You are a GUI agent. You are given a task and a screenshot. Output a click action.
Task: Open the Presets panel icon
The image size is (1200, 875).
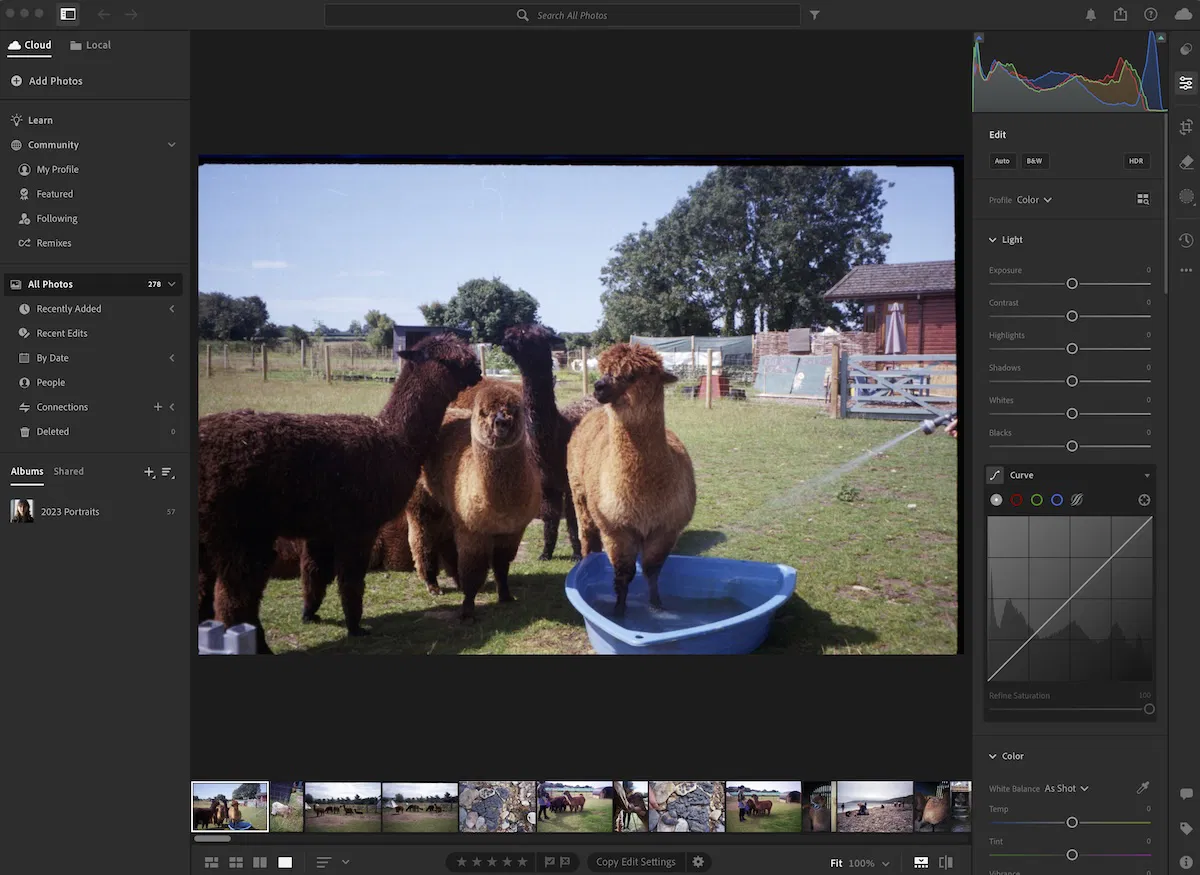(1186, 49)
